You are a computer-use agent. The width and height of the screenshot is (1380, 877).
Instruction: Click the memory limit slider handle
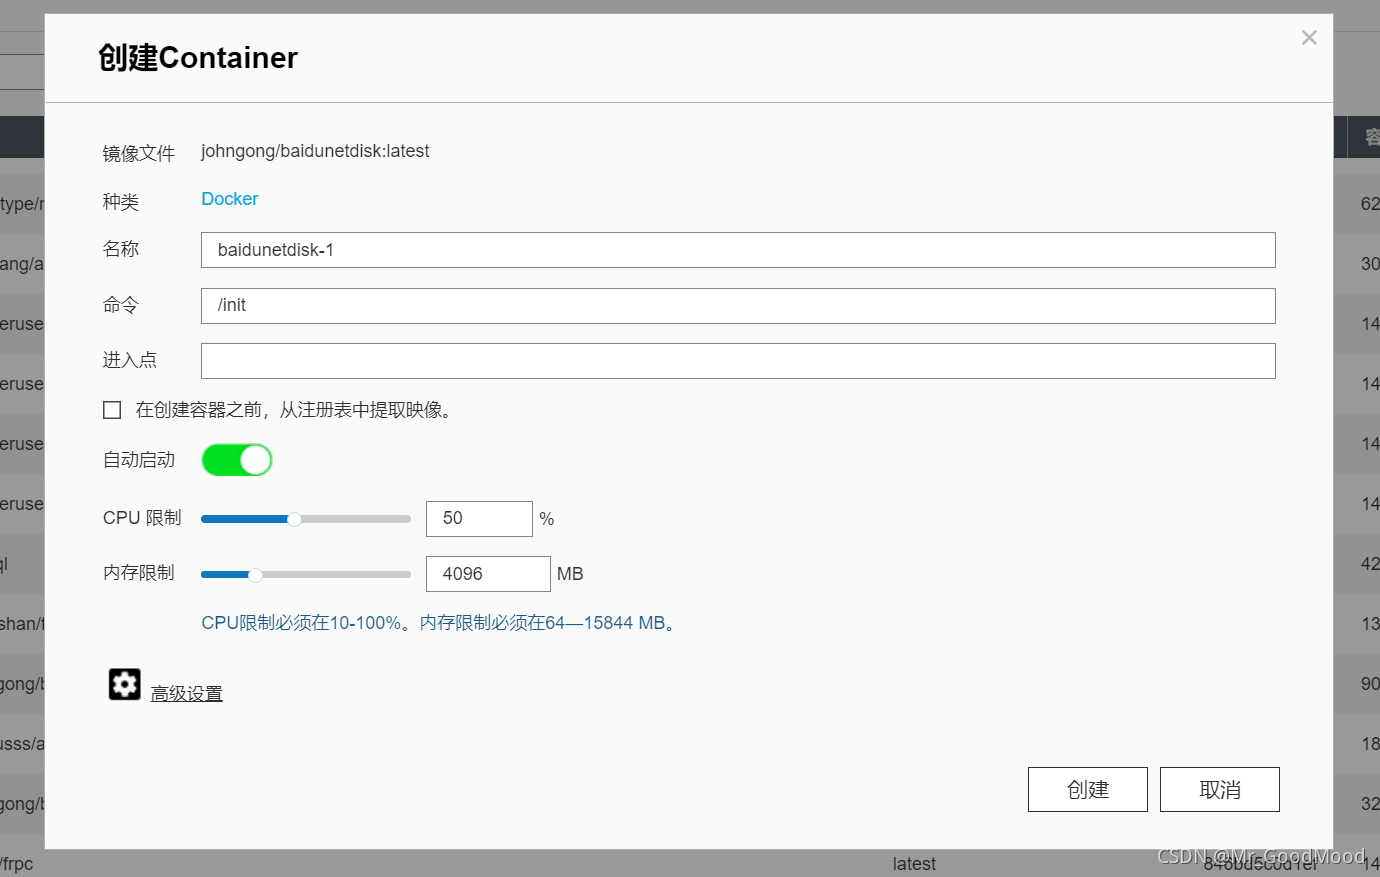pos(256,575)
